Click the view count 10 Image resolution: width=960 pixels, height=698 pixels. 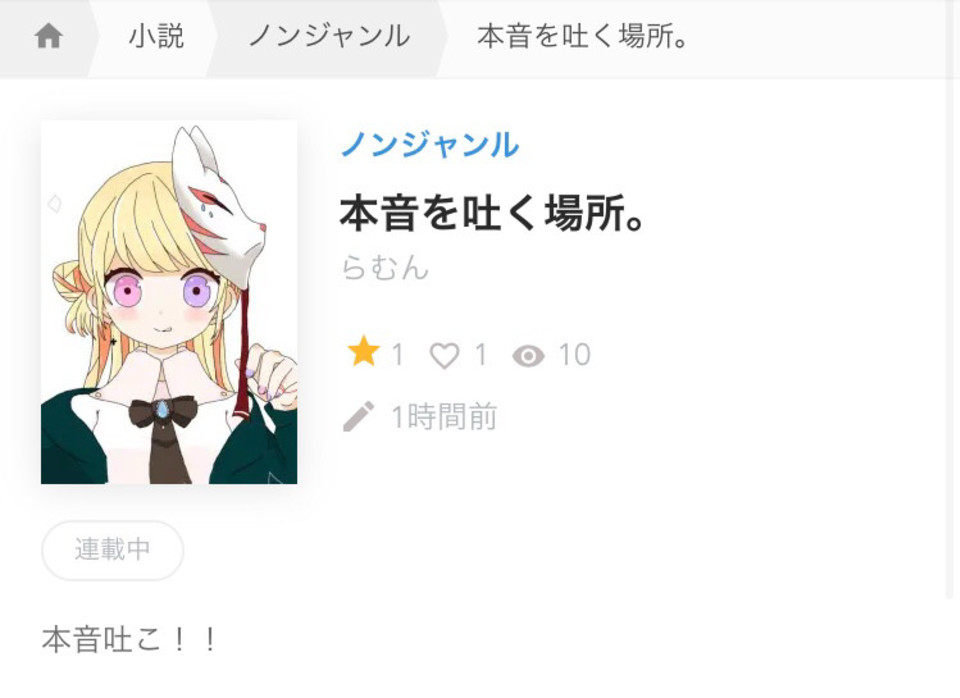tap(574, 355)
